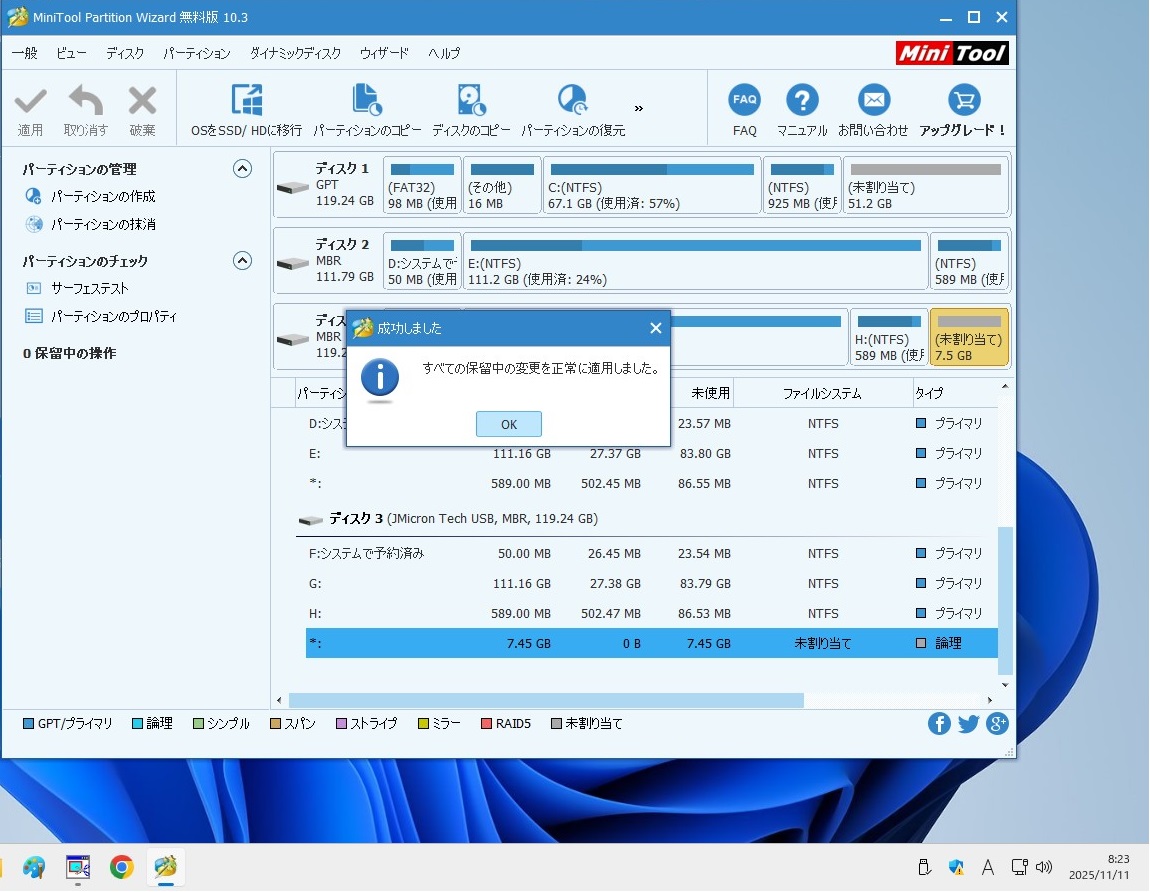Click the horizontal scrollbar under partition list

pyautogui.click(x=545, y=701)
